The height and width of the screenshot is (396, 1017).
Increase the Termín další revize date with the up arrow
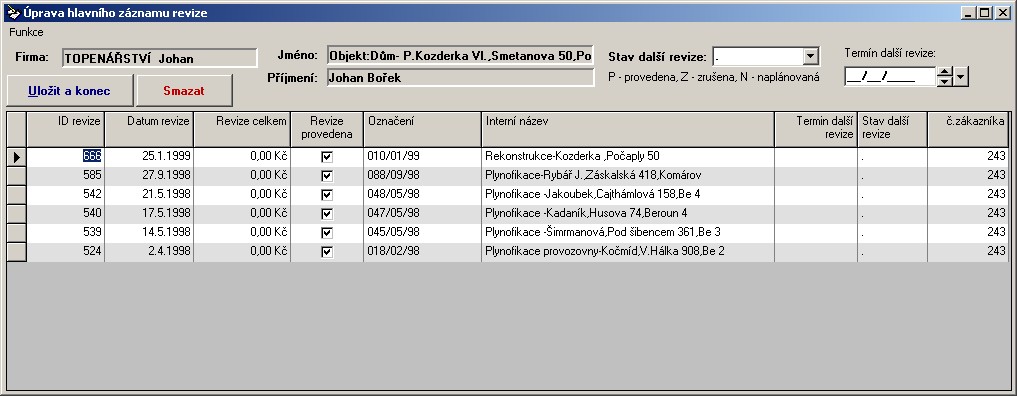coord(945,72)
